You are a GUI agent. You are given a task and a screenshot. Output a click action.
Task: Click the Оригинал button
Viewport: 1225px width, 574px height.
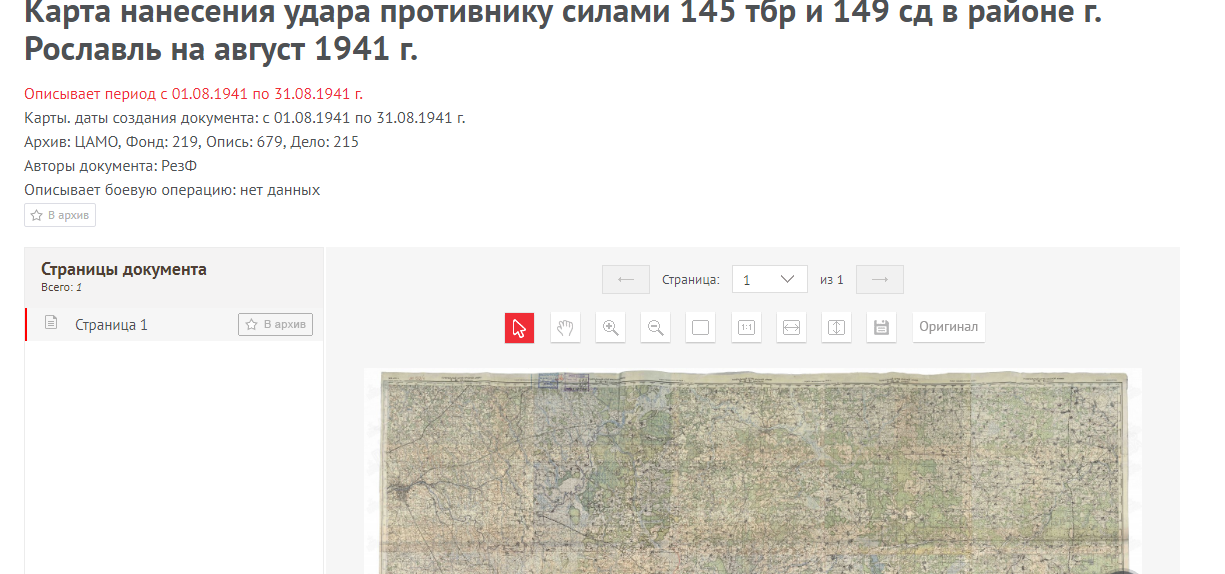click(948, 328)
